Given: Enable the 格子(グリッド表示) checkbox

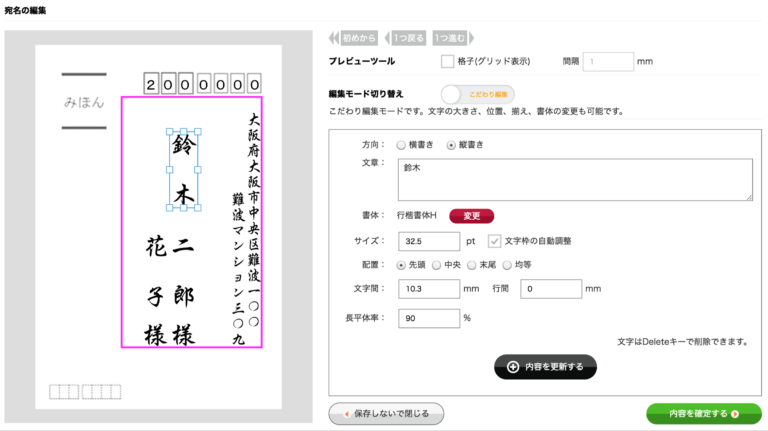Looking at the screenshot, I should (448, 62).
